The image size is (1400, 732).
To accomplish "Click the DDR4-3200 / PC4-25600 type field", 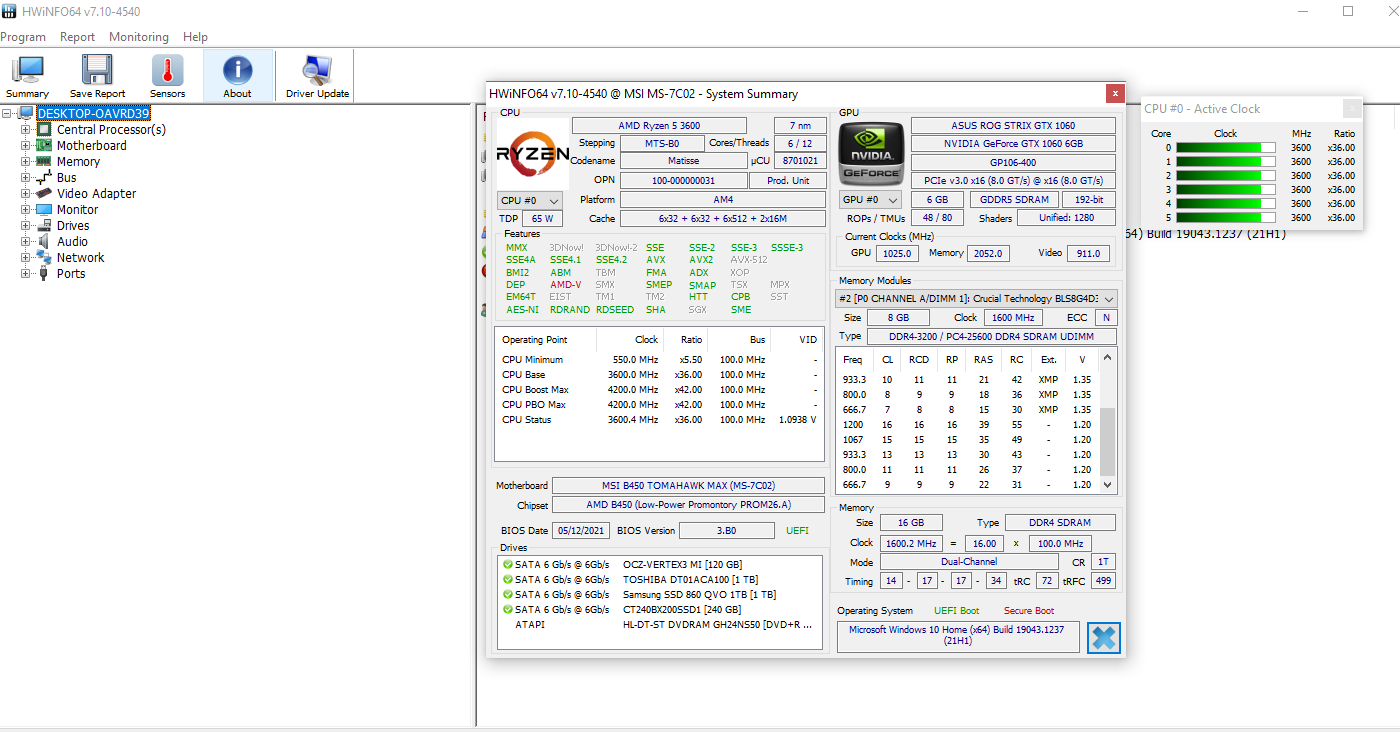I will (992, 337).
